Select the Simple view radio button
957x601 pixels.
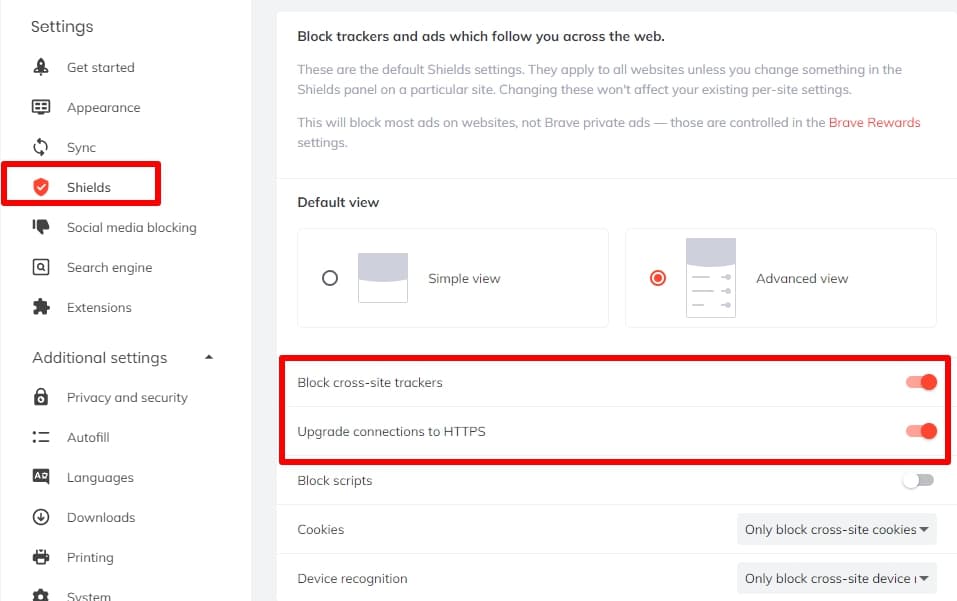click(x=330, y=278)
